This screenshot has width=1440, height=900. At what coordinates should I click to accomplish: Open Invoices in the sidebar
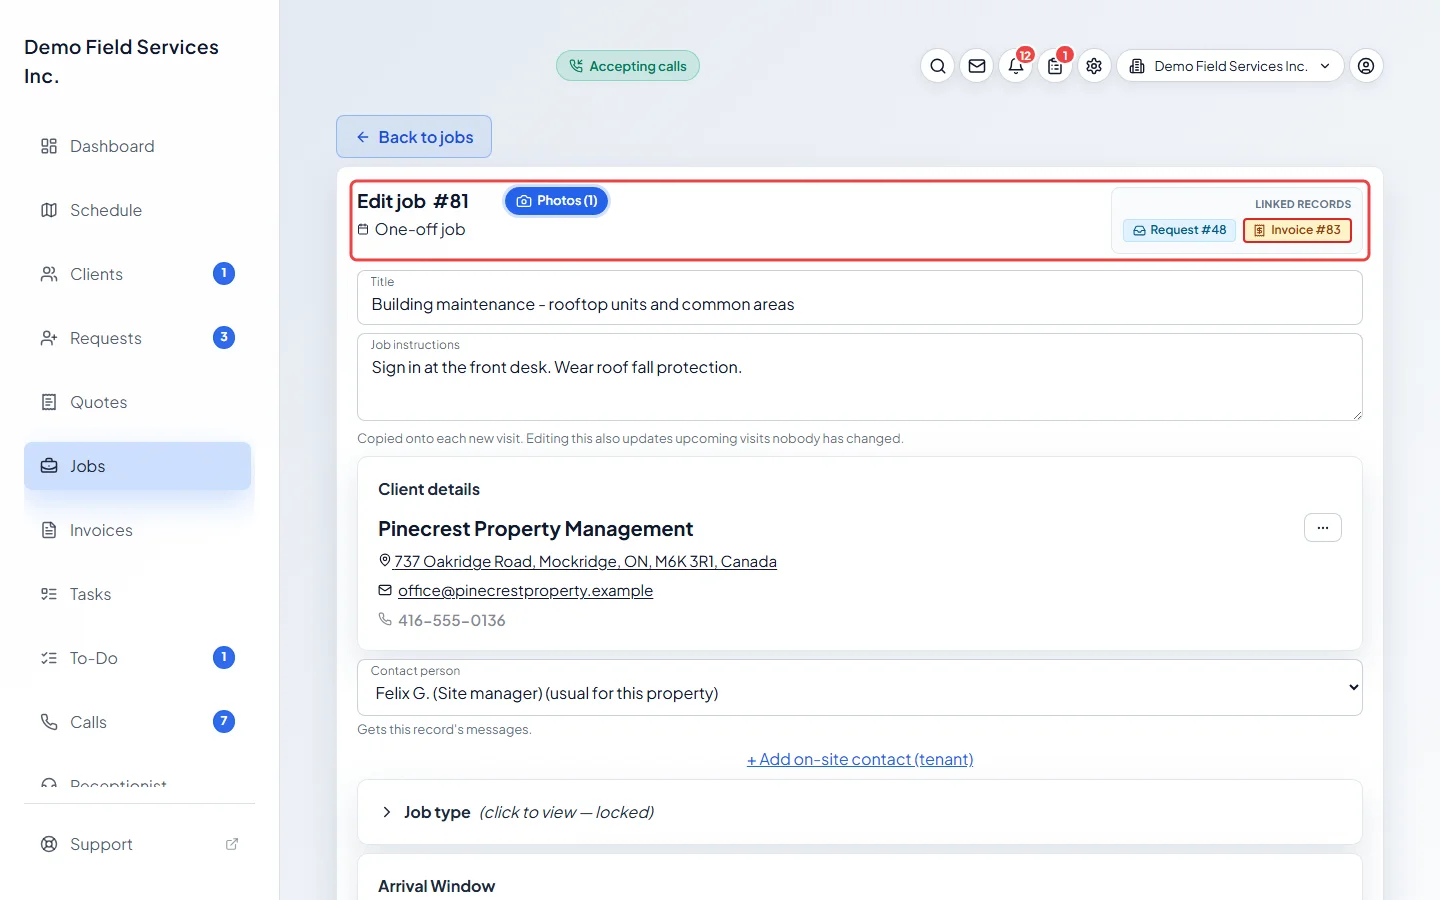coord(137,530)
